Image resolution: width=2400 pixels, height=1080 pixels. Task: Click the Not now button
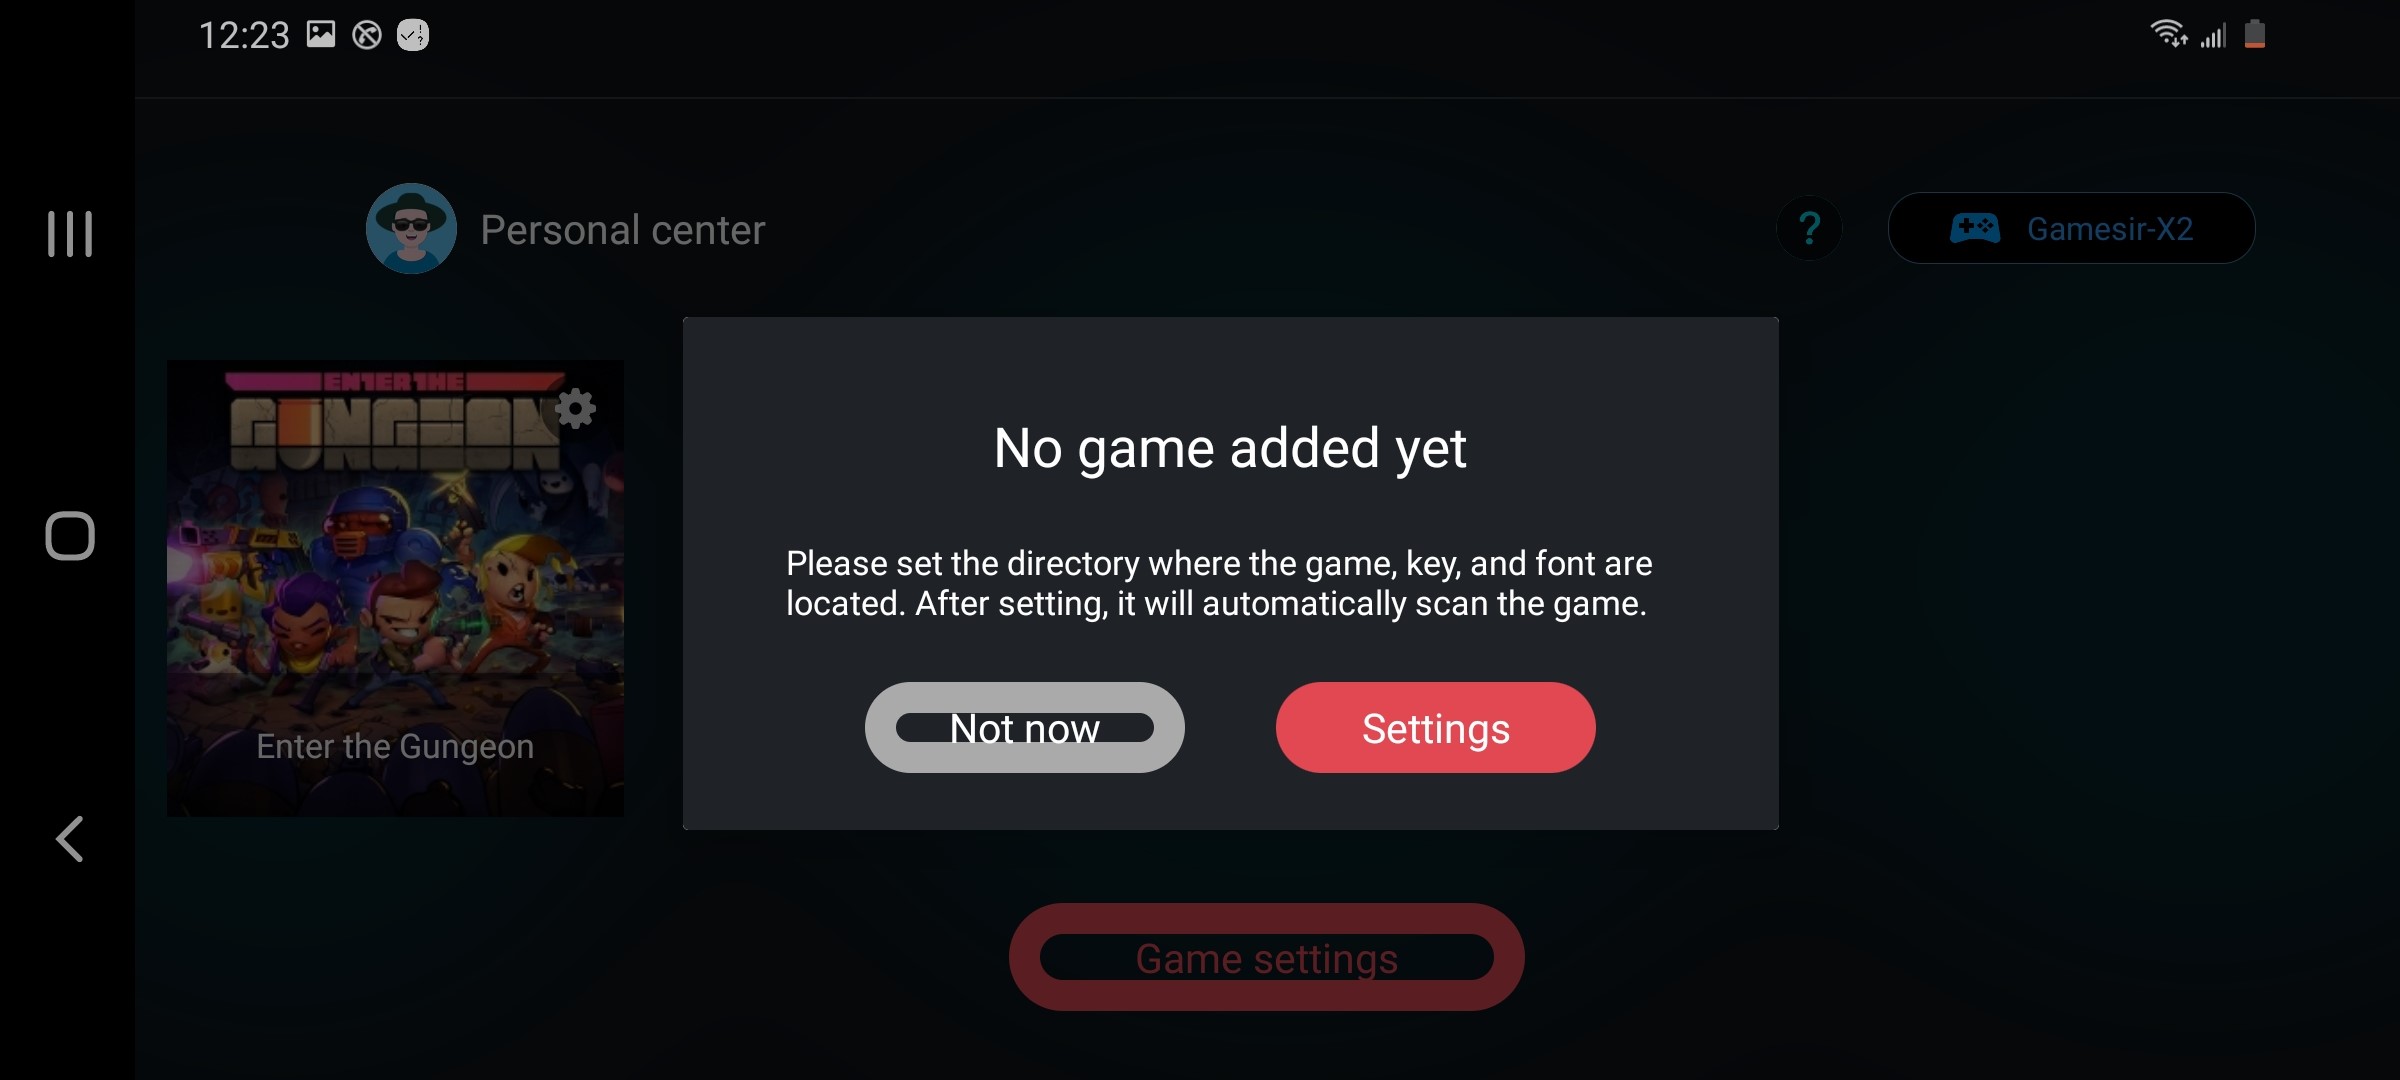[1024, 727]
